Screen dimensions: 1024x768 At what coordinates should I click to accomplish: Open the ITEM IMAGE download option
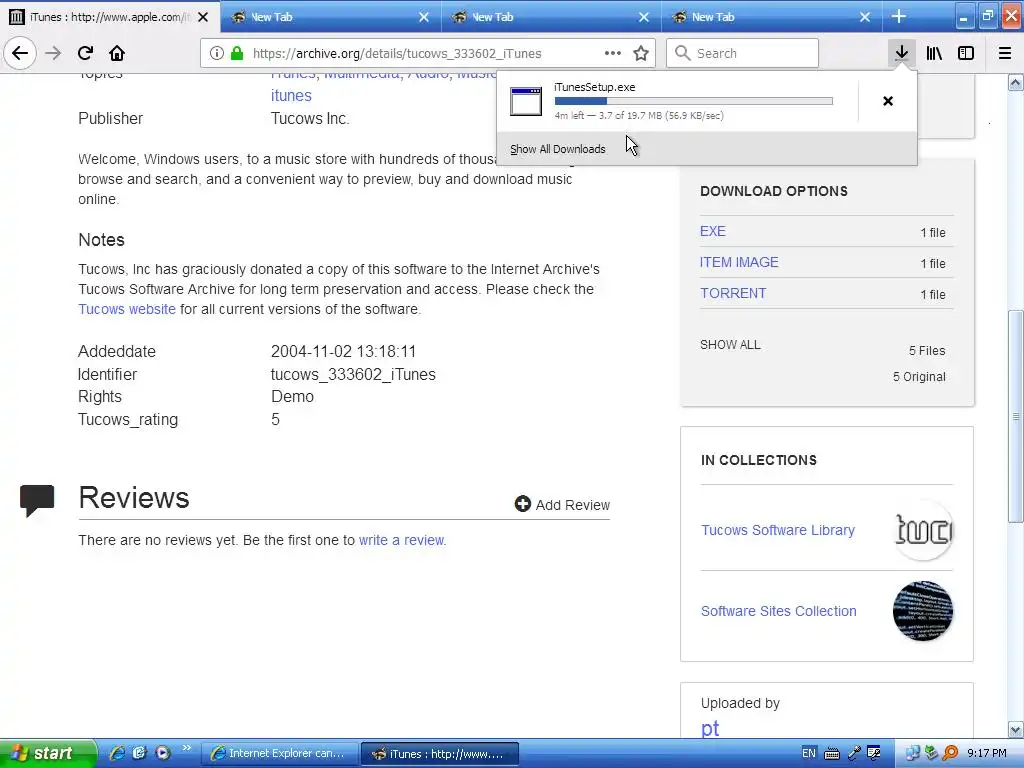pos(739,262)
